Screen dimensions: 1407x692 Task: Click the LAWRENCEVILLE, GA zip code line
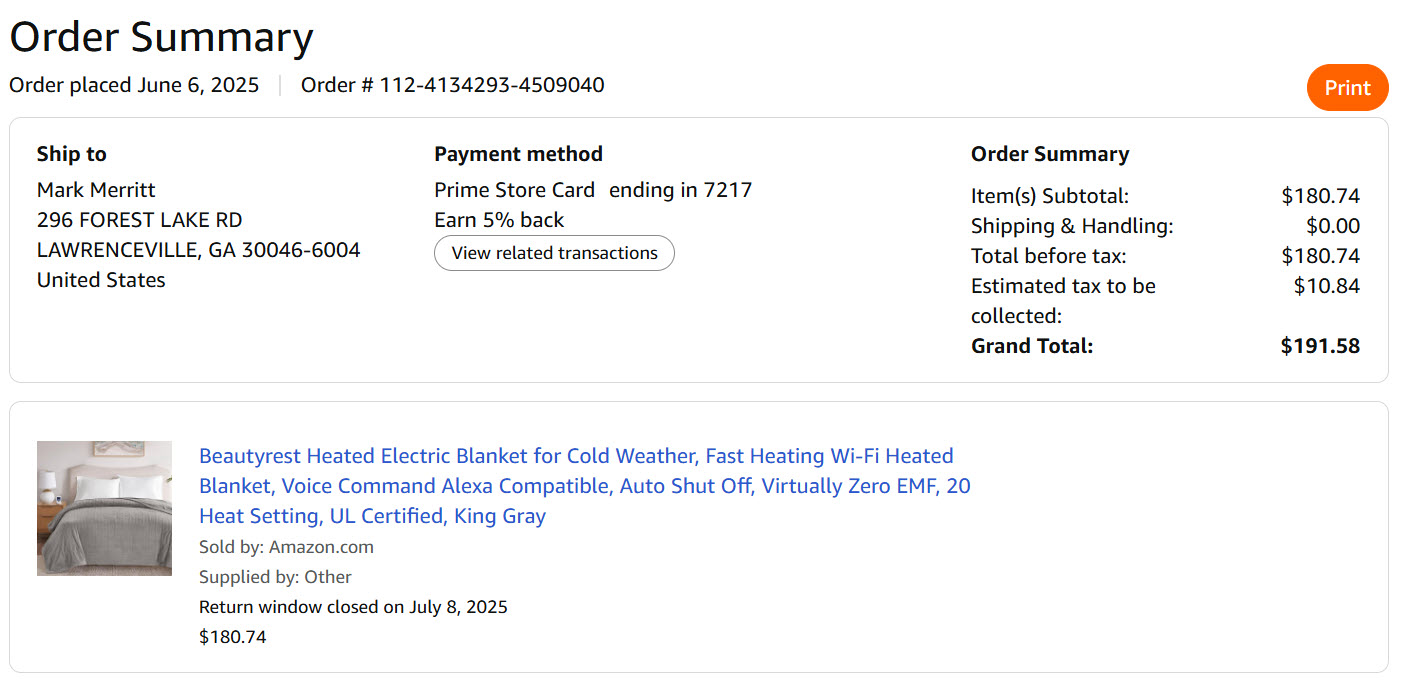click(199, 250)
